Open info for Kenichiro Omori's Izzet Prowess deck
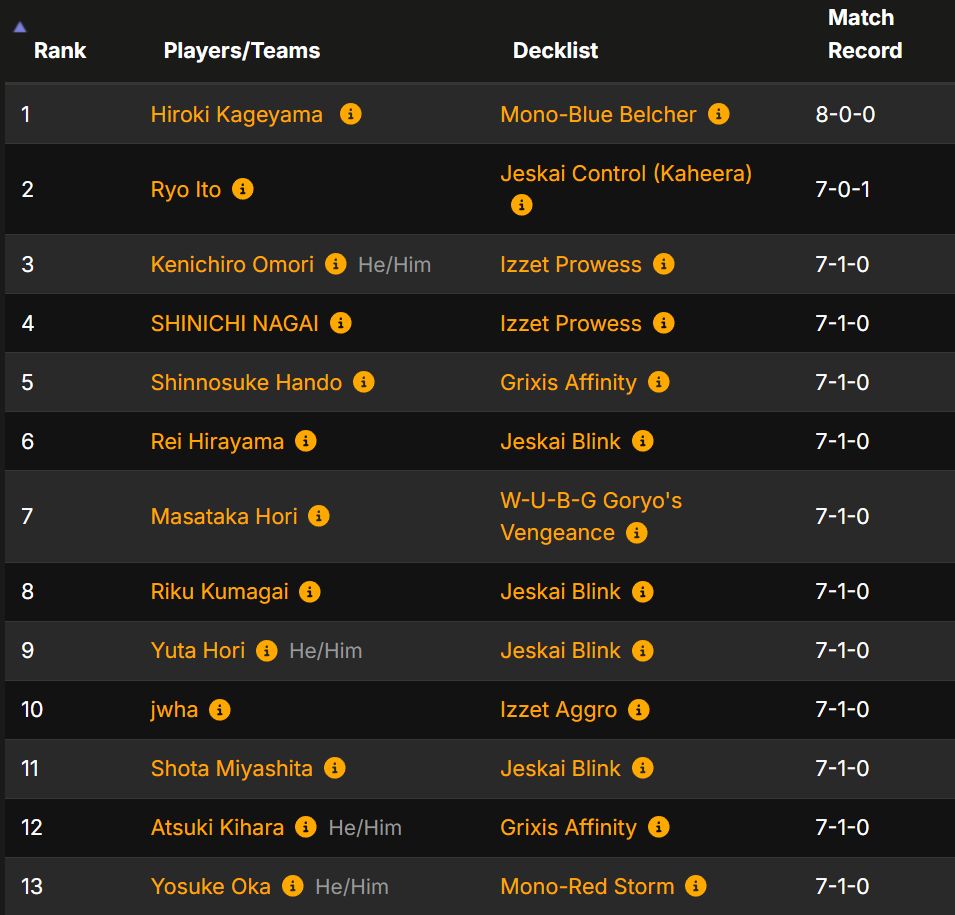The width and height of the screenshot is (955, 915). [x=662, y=264]
